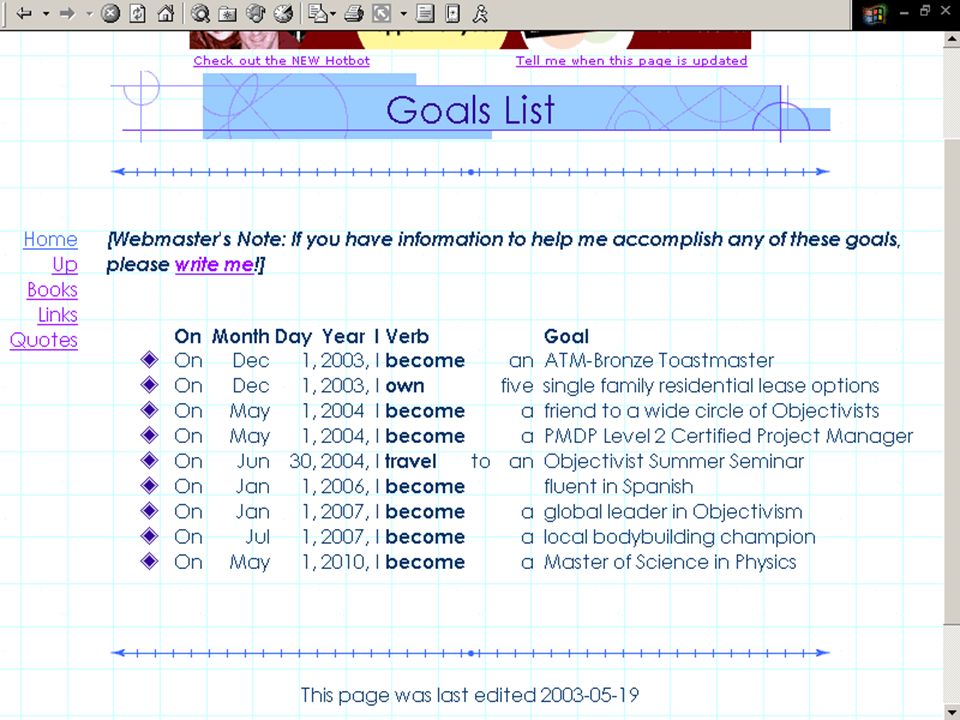Click the 'write me' email link
960x720 pixels.
214,264
